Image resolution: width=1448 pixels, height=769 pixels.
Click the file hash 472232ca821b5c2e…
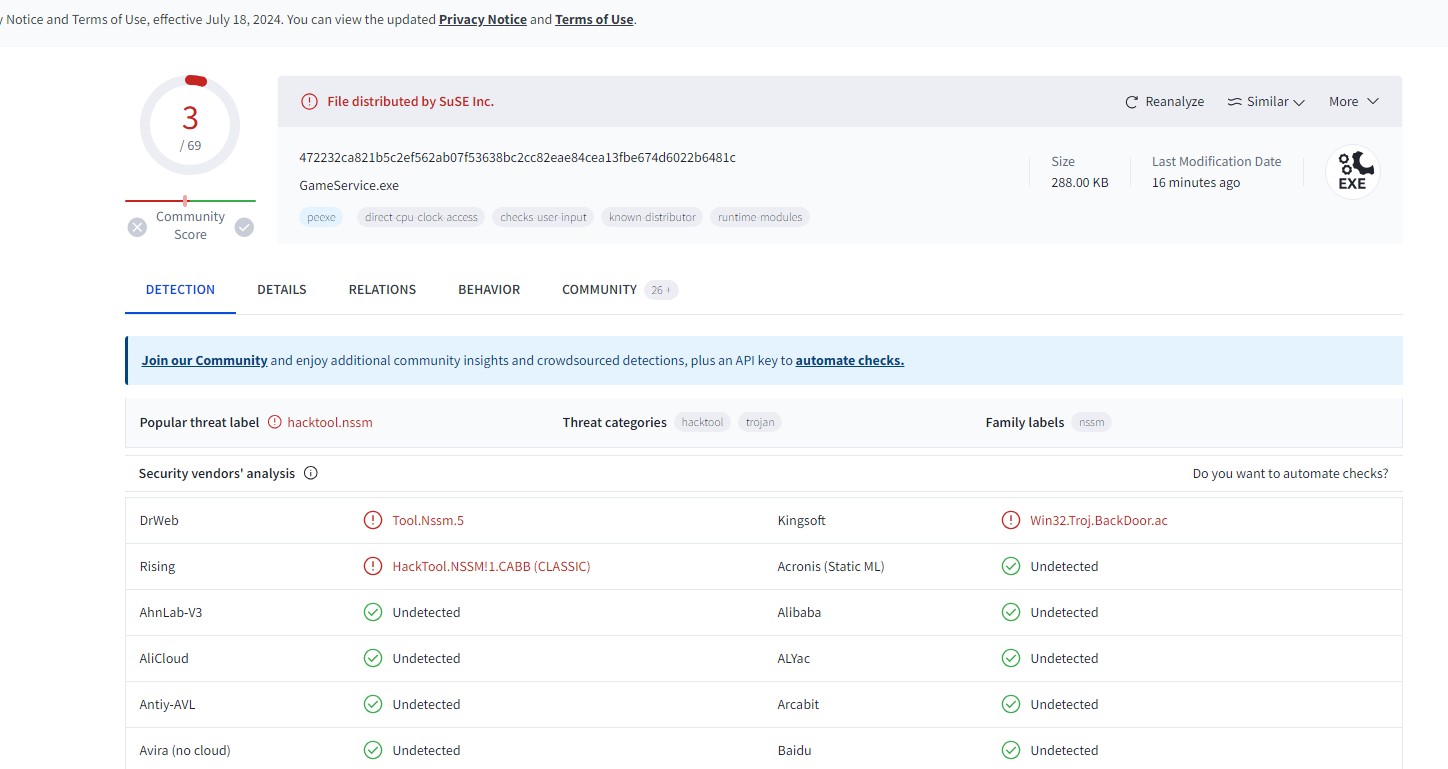click(x=517, y=158)
